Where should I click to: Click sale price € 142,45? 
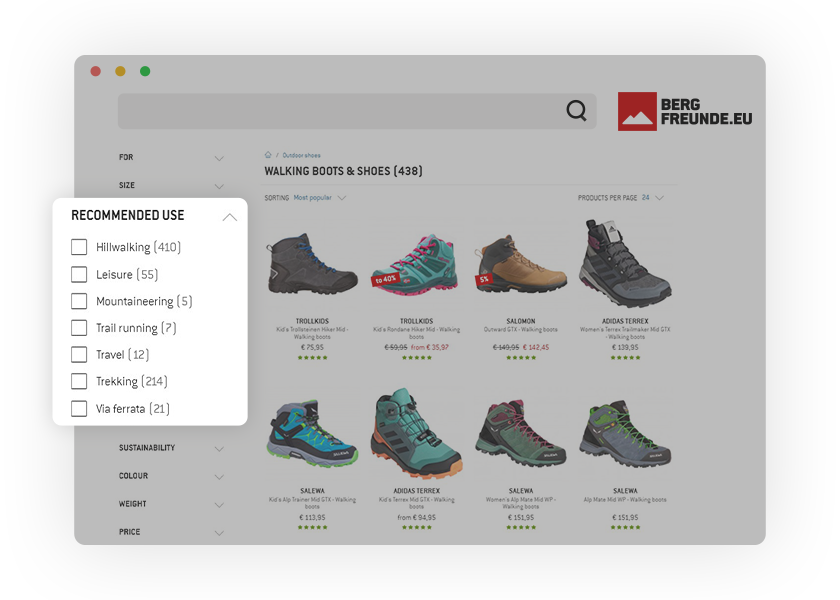coord(536,347)
